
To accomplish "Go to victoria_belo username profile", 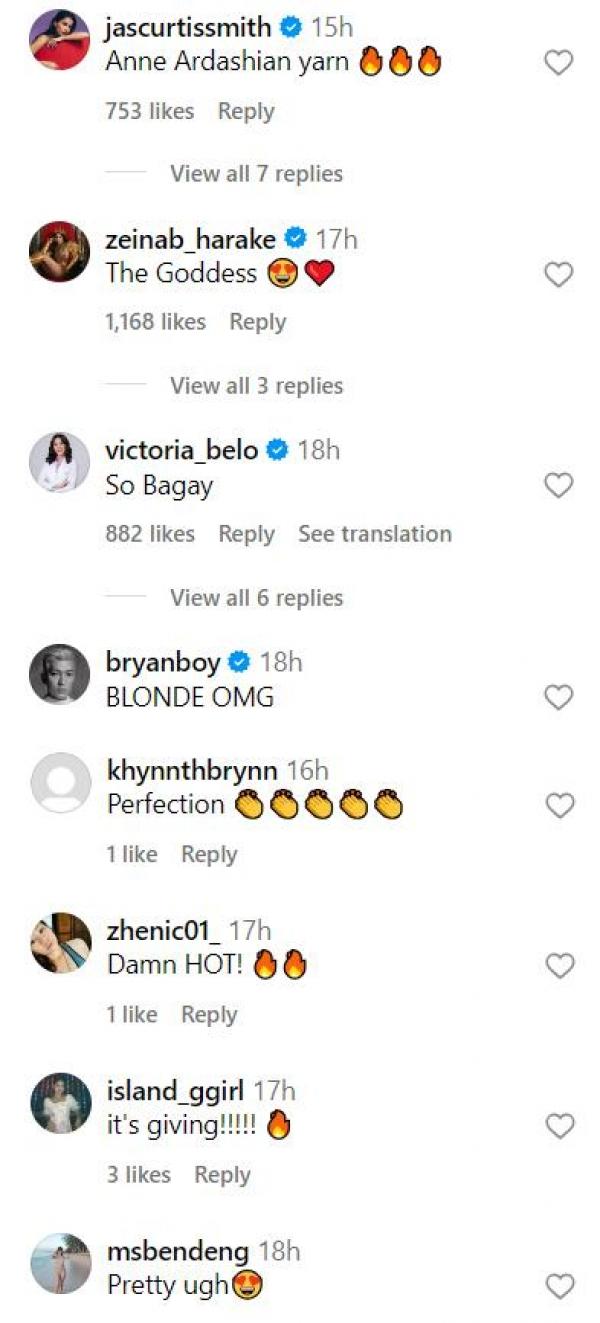I will coord(182,450).
